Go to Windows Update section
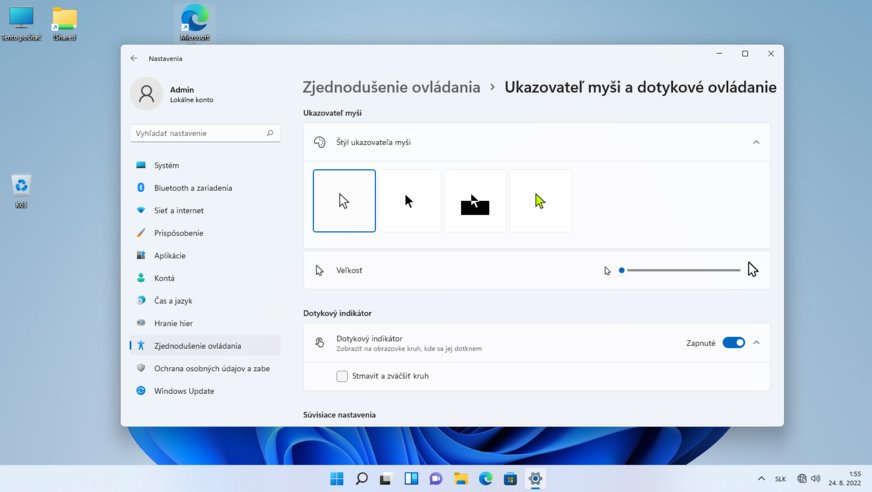Image resolution: width=872 pixels, height=492 pixels. click(x=184, y=391)
